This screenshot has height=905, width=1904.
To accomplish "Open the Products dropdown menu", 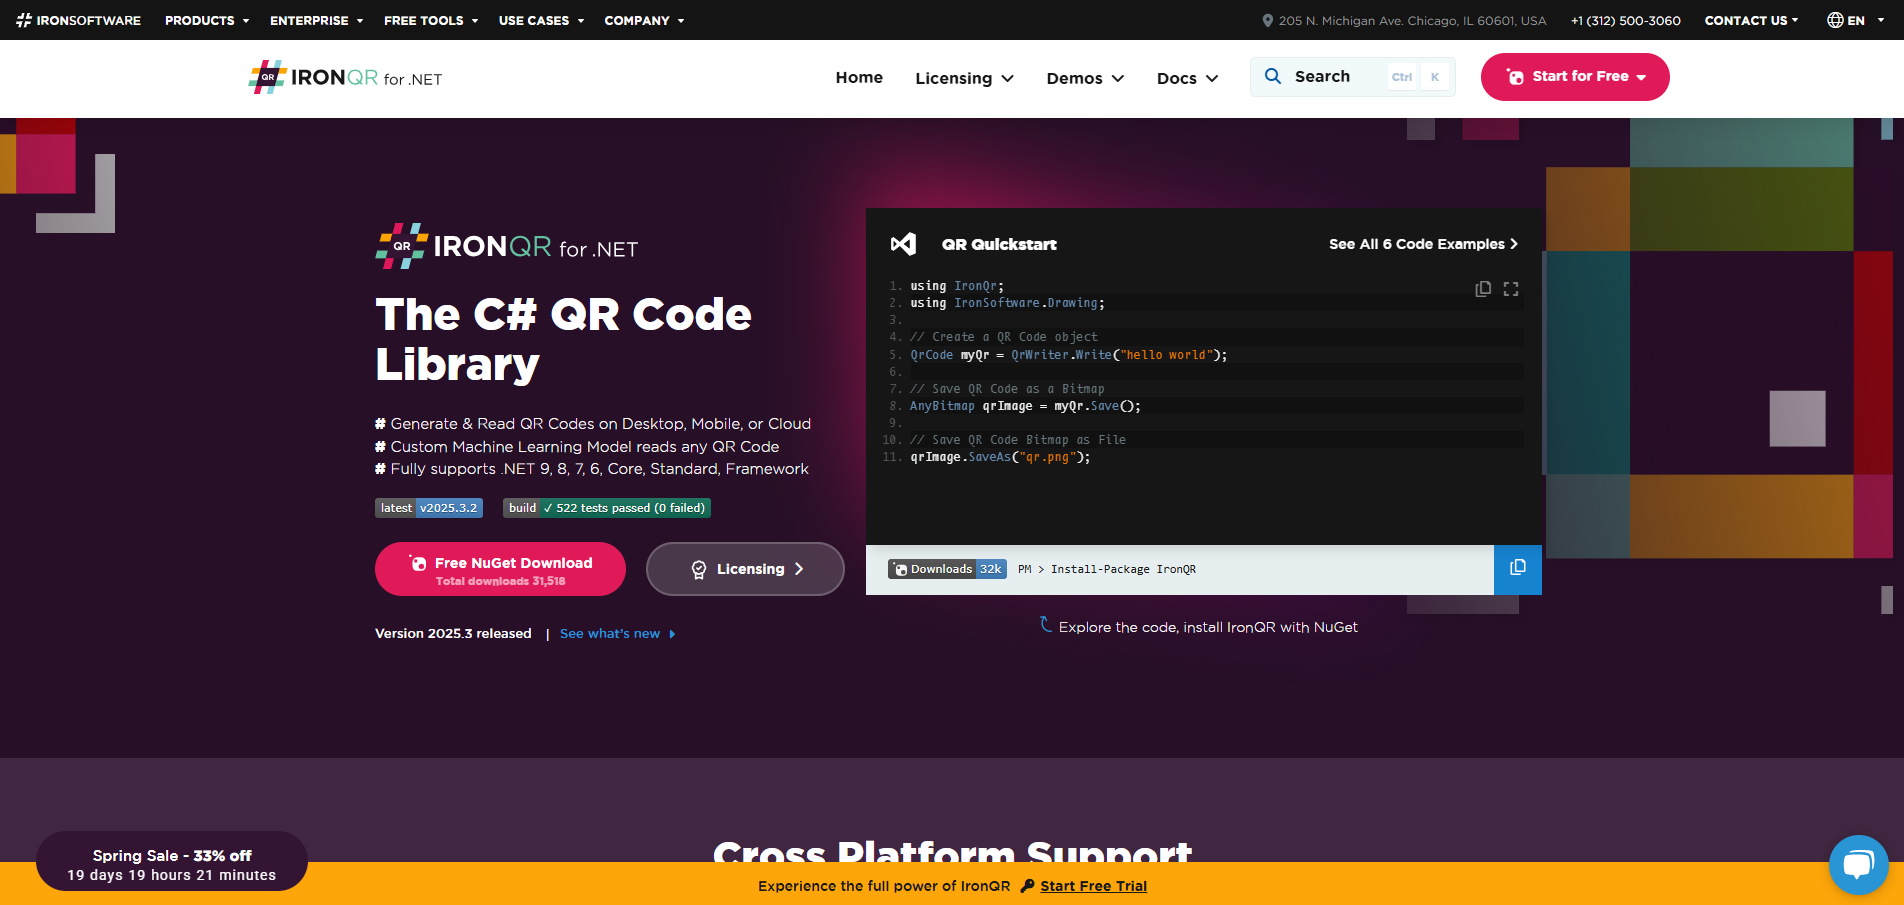I will tap(207, 20).
